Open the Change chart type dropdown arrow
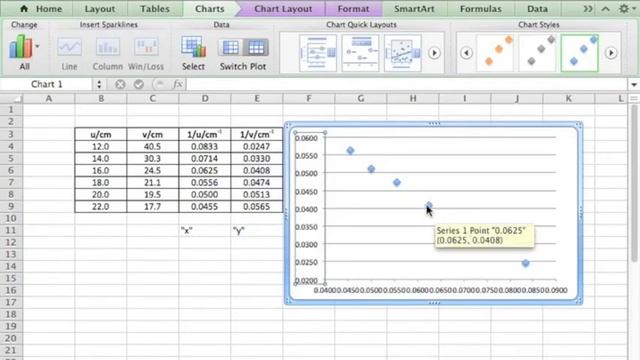This screenshot has width=640, height=360. tap(37, 46)
